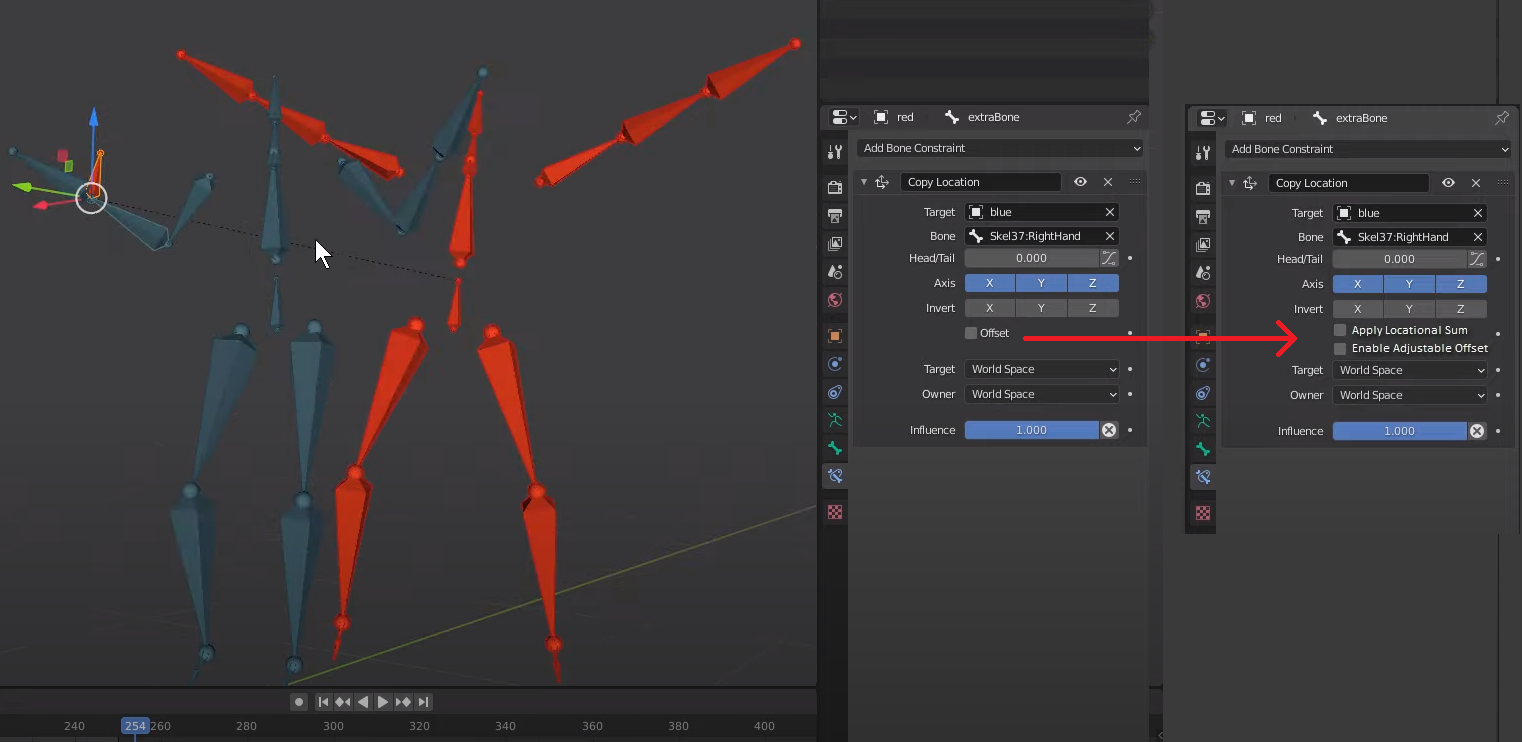
Task: Open Scene properties tab in the Offset checkbox panel
Action: [835, 272]
